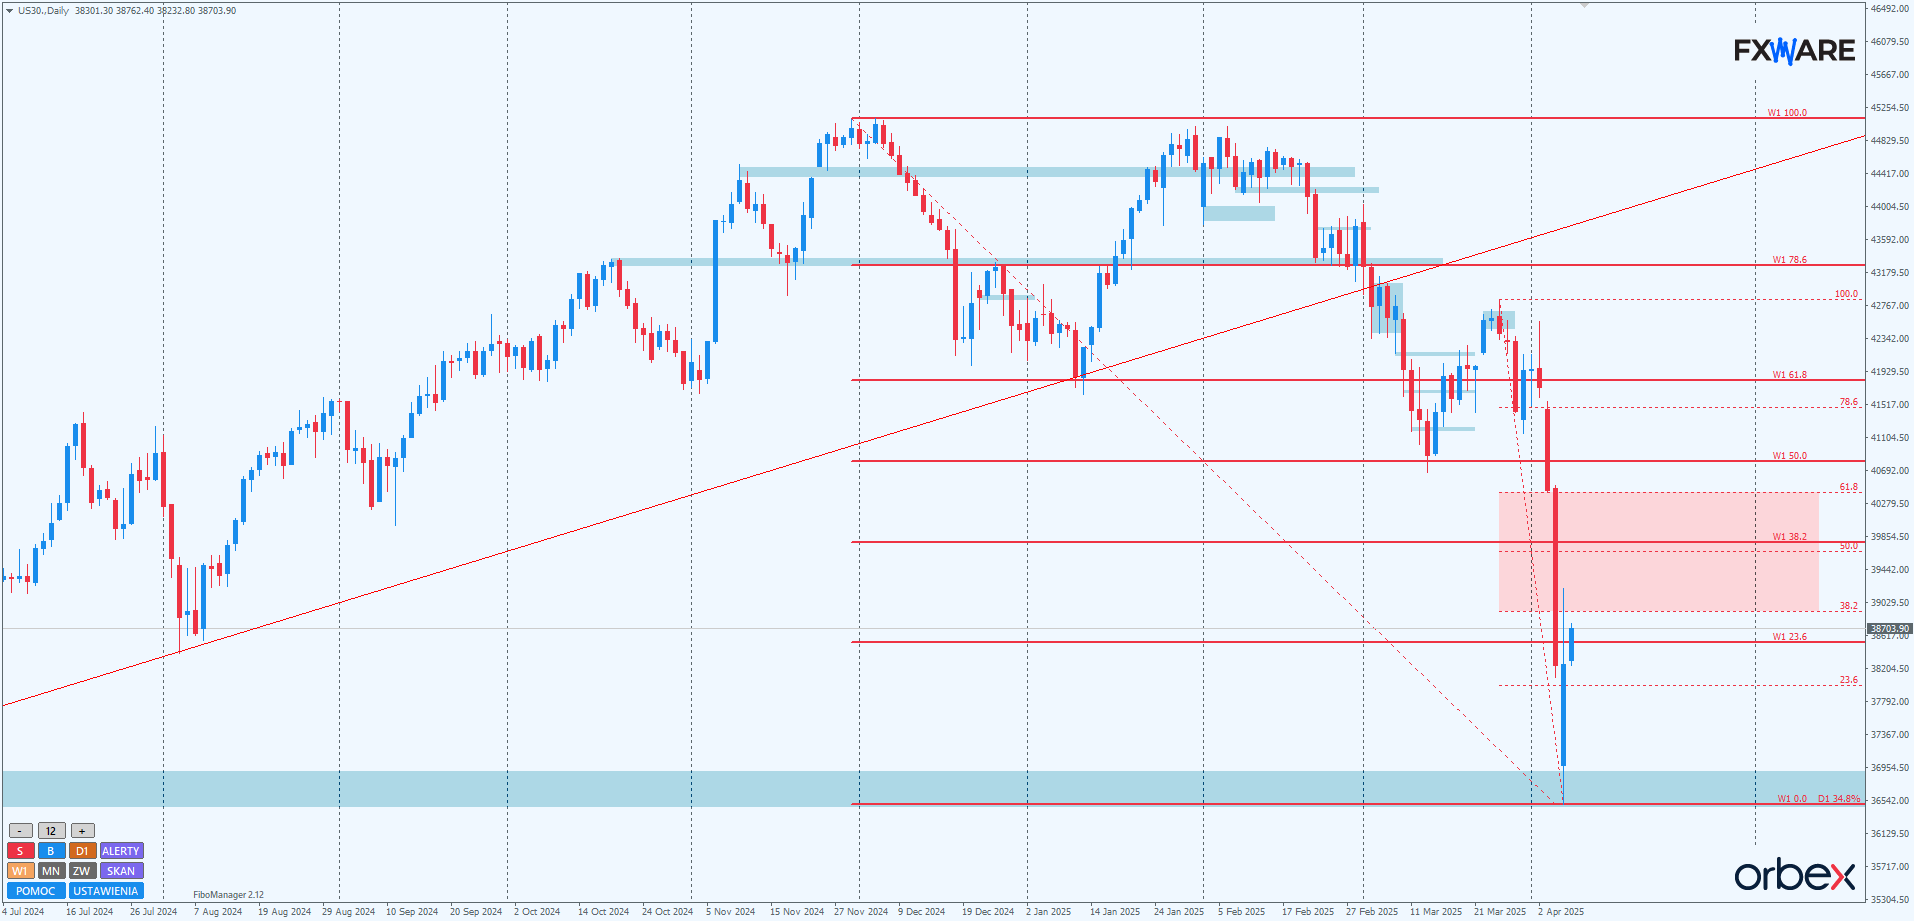This screenshot has width=1914, height=921.
Task: Increase the value with plus button
Action: click(83, 831)
